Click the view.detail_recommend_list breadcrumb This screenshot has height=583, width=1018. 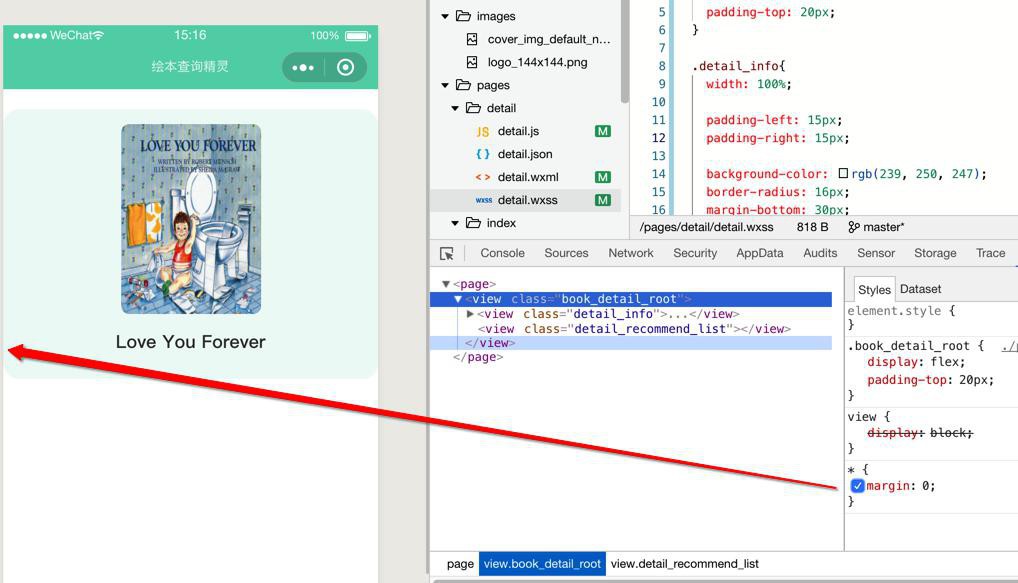684,564
